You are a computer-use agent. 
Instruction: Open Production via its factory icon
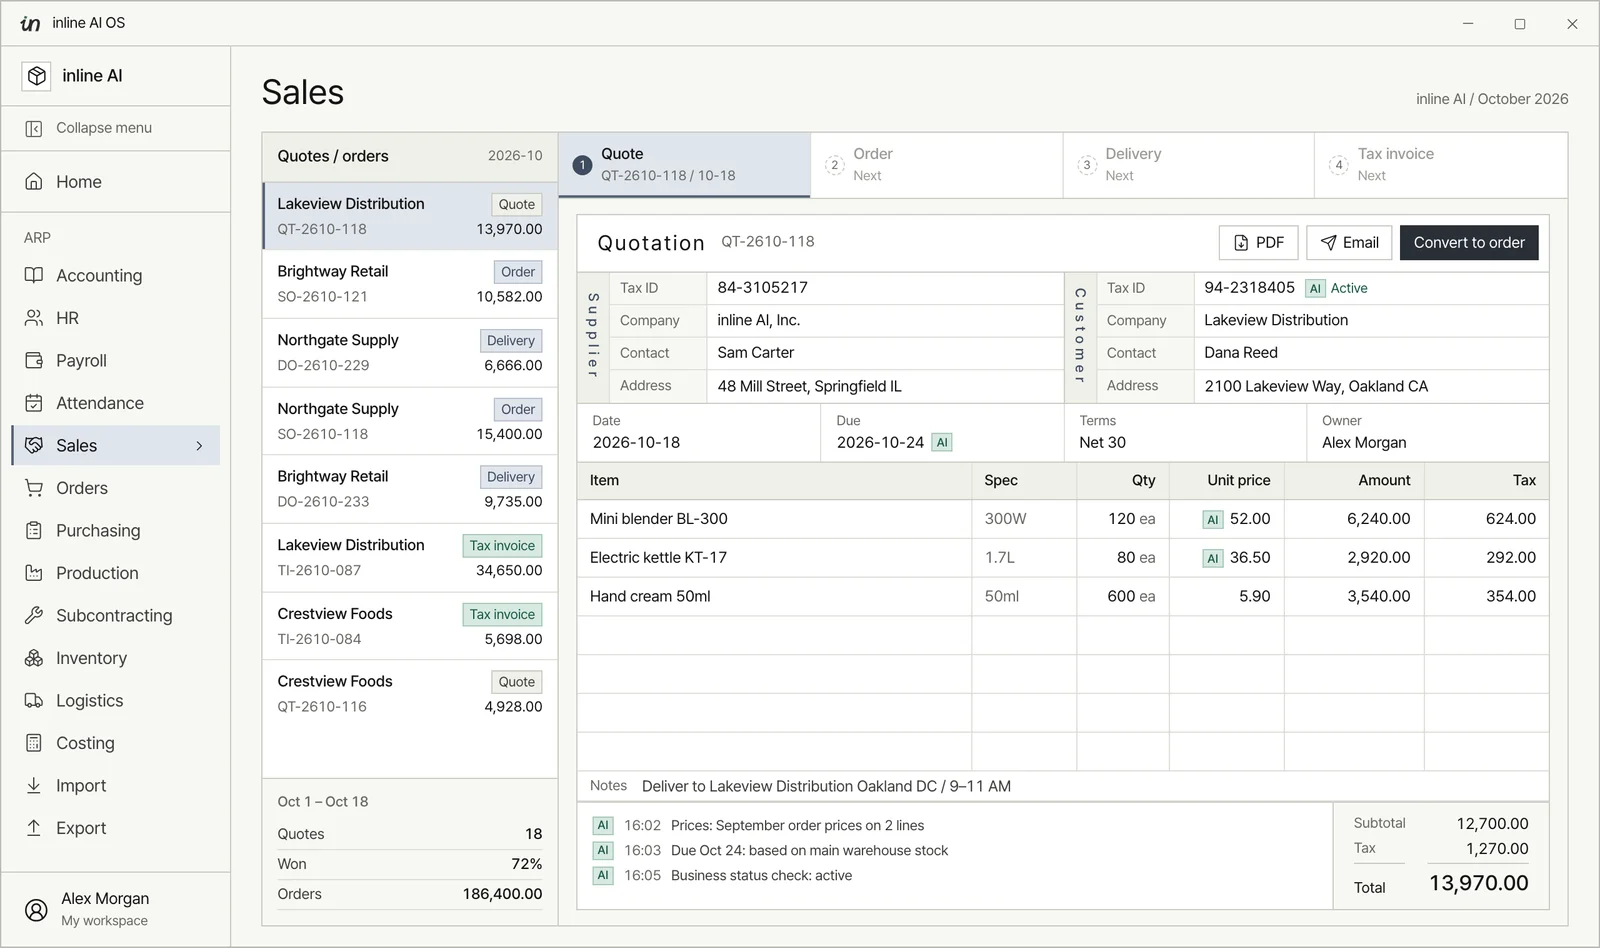34,573
